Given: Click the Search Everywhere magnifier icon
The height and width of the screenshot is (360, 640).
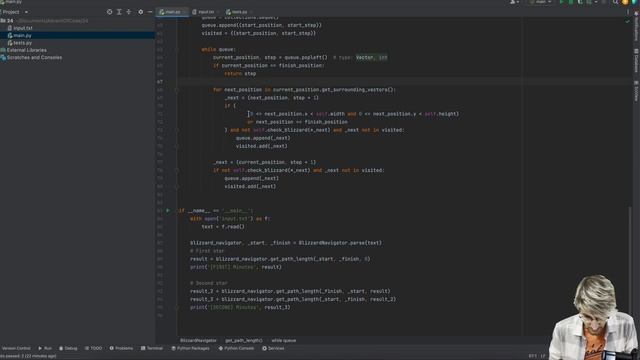Looking at the screenshot, I should point(615,2).
